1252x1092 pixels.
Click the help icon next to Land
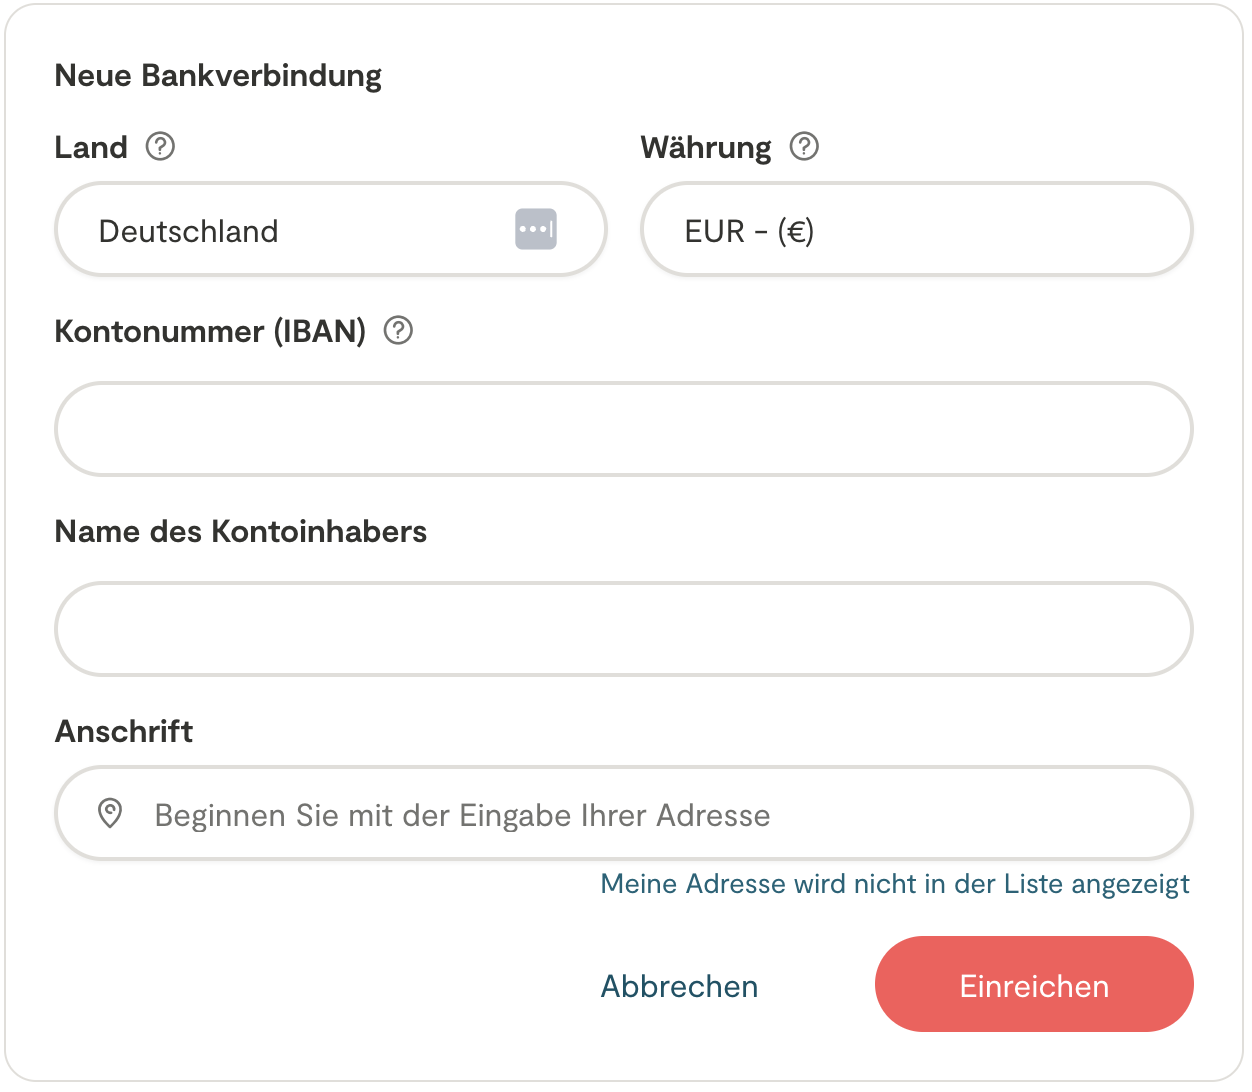tap(160, 147)
